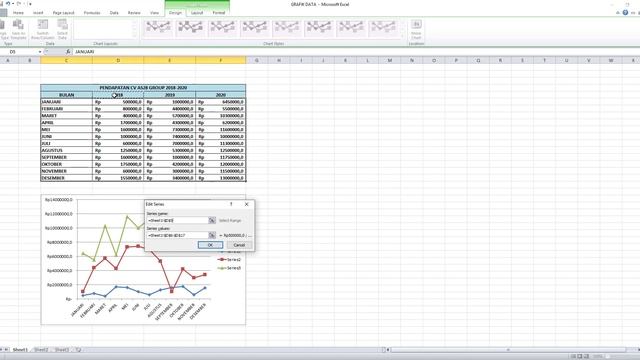Click the Save As Template icon
Screen dimensions: 640x360
pos(18,29)
